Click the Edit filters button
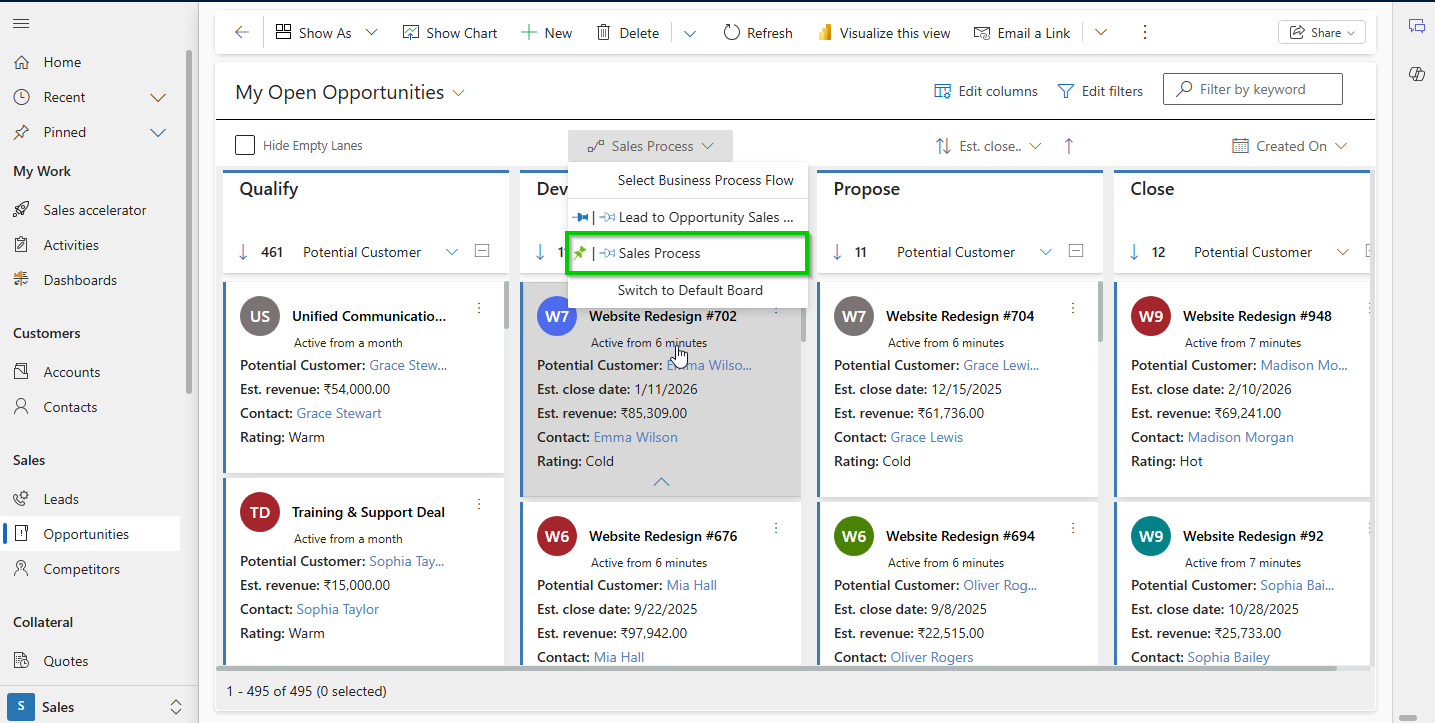The image size is (1435, 723). click(x=1100, y=90)
